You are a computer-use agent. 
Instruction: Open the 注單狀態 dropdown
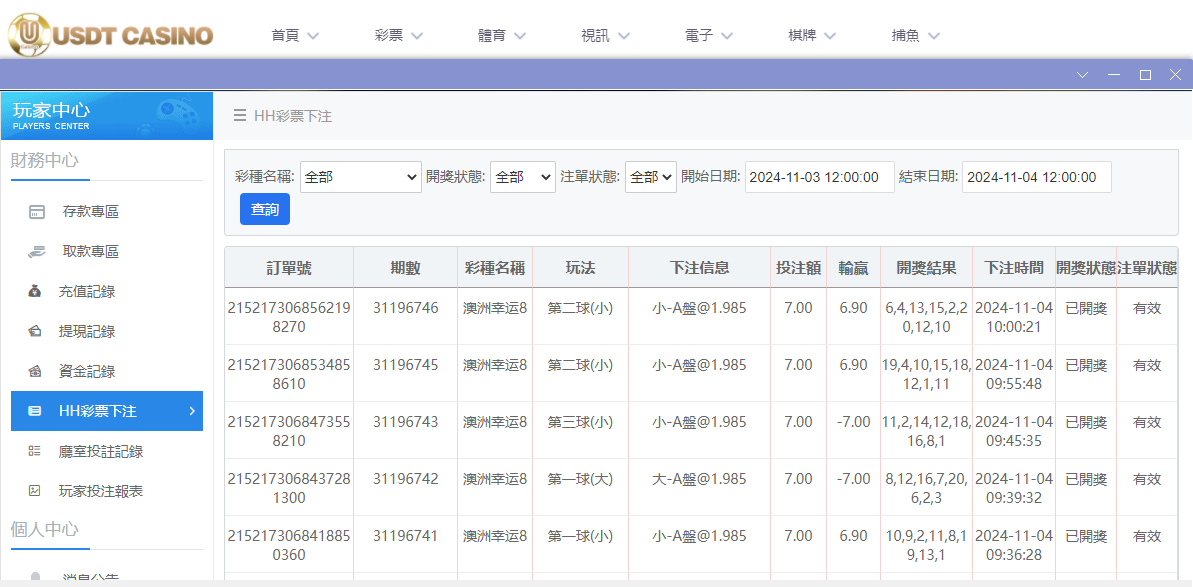point(650,176)
